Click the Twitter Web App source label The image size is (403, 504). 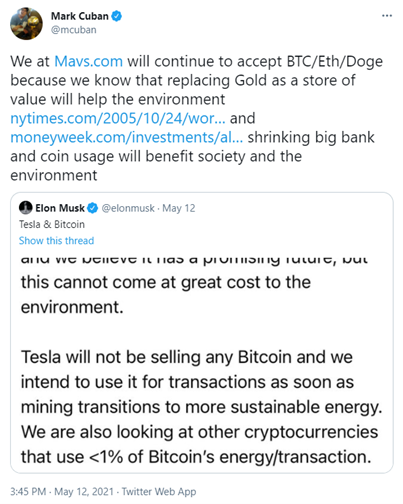pos(159,491)
